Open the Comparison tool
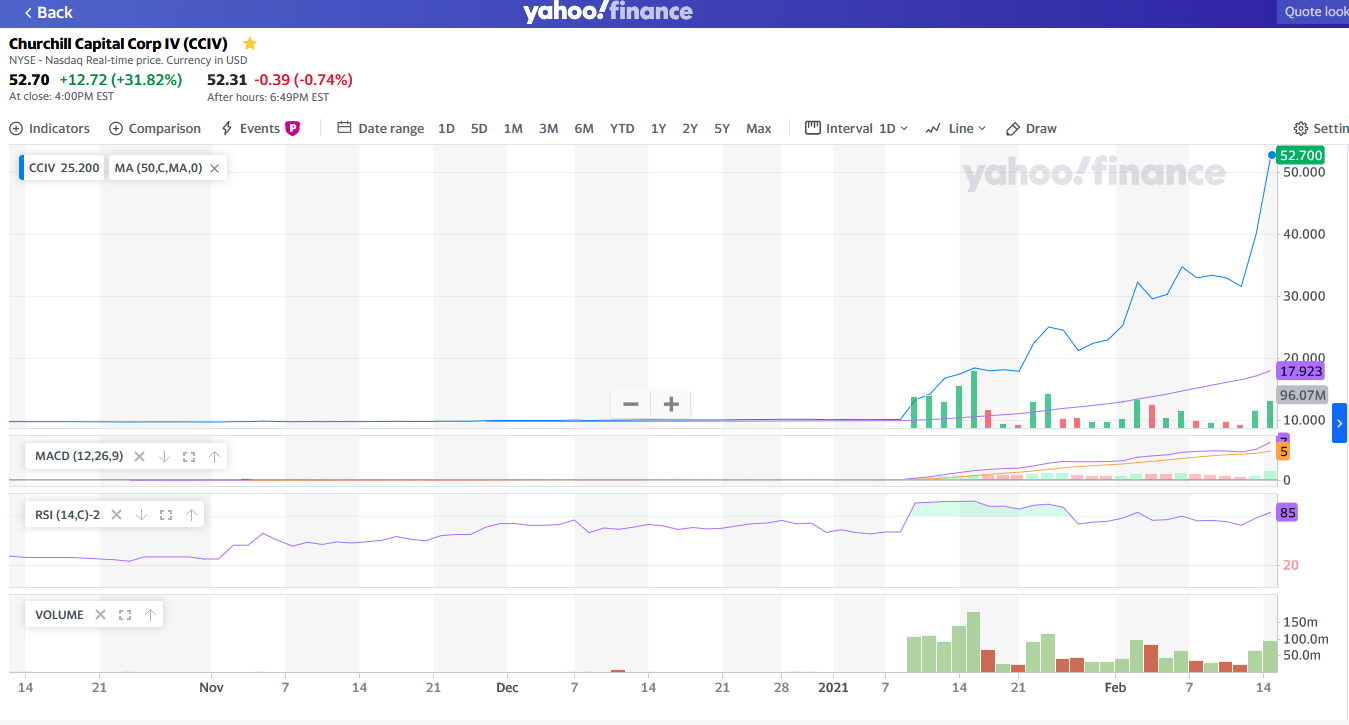 point(155,128)
